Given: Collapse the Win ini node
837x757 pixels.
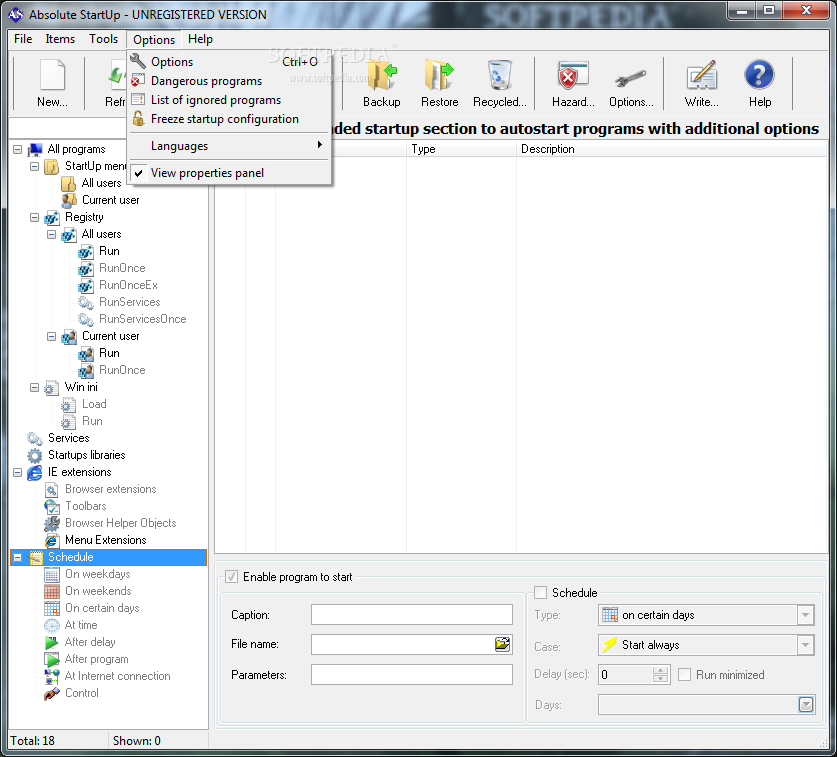Looking at the screenshot, I should (x=35, y=388).
